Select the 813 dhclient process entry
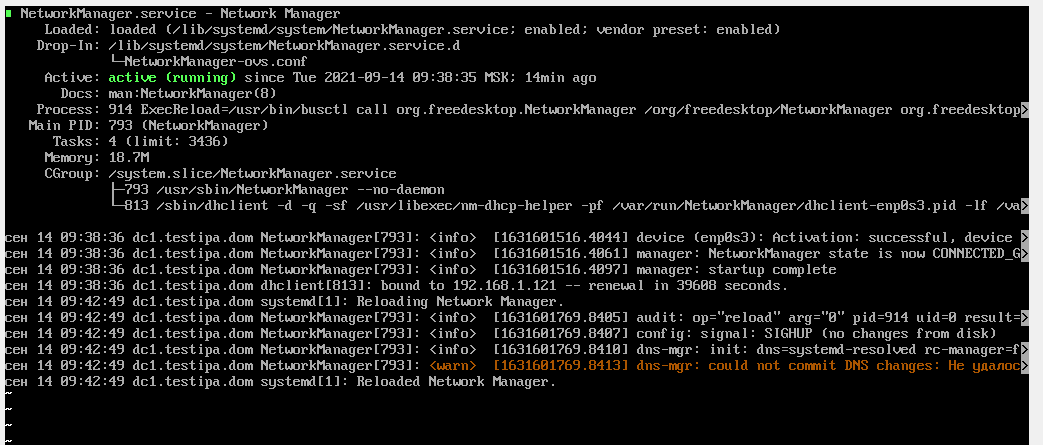This screenshot has height=445, width=1043. tap(560, 206)
